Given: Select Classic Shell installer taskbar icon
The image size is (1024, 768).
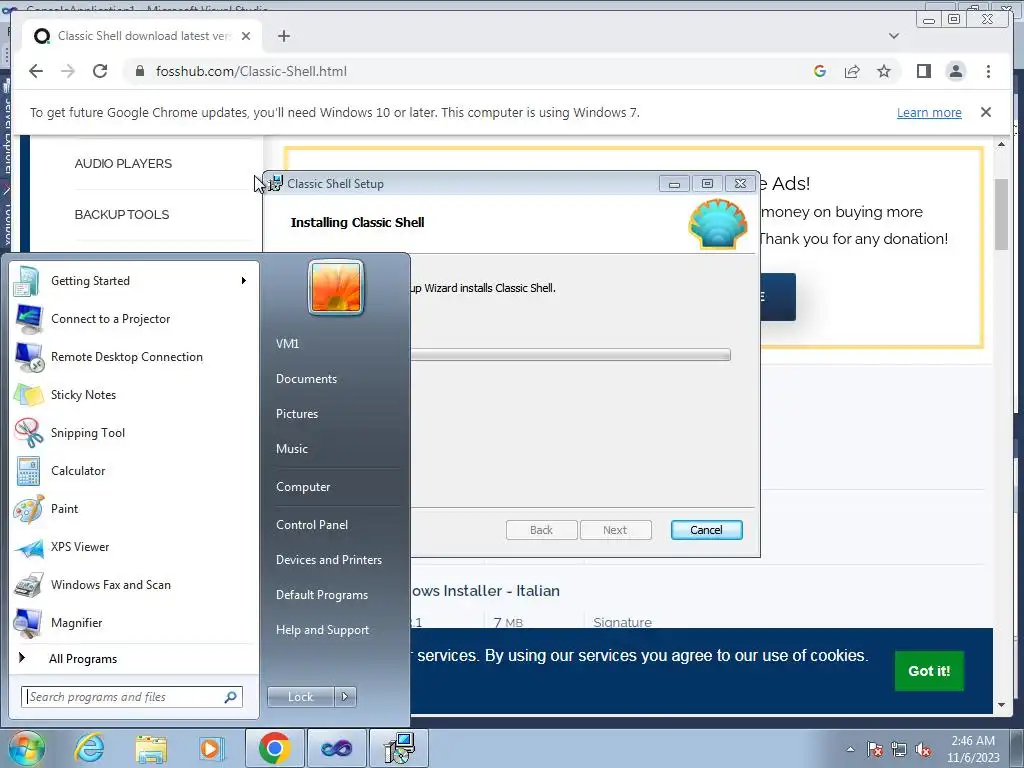Looking at the screenshot, I should (x=399, y=748).
